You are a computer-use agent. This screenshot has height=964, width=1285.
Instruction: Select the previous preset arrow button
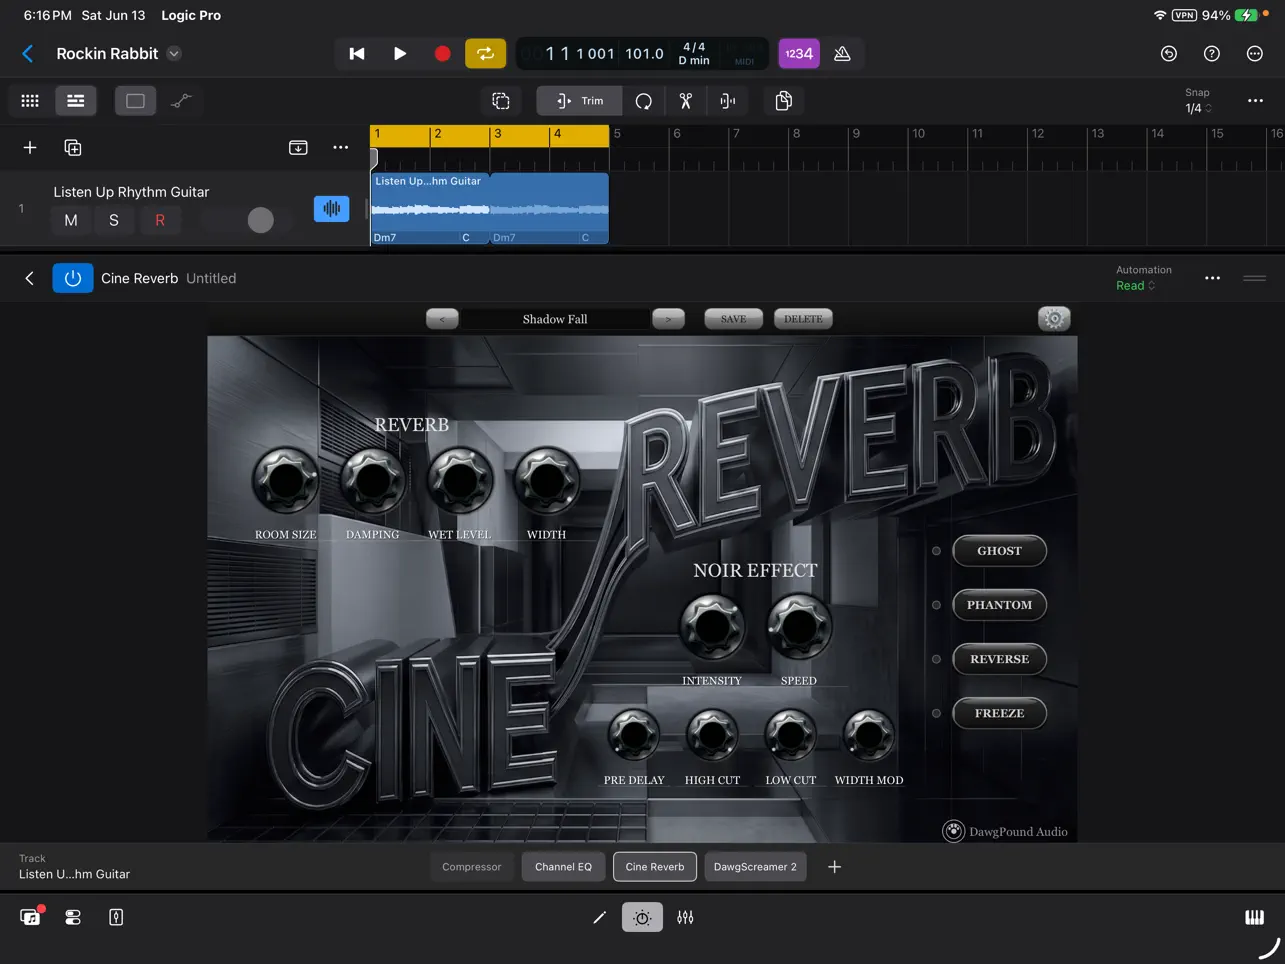442,319
